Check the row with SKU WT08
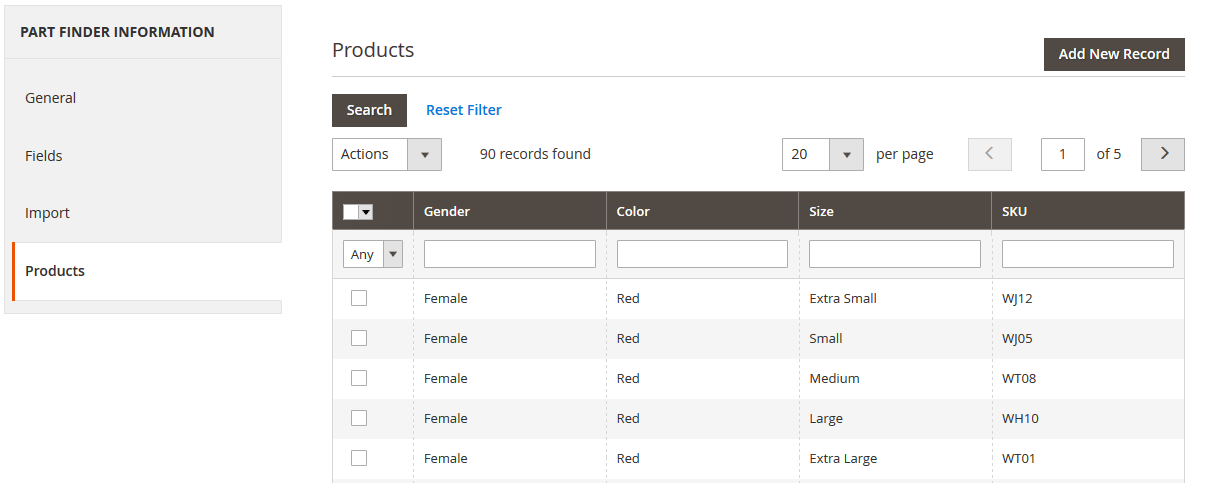The height and width of the screenshot is (483, 1208). [x=359, y=378]
